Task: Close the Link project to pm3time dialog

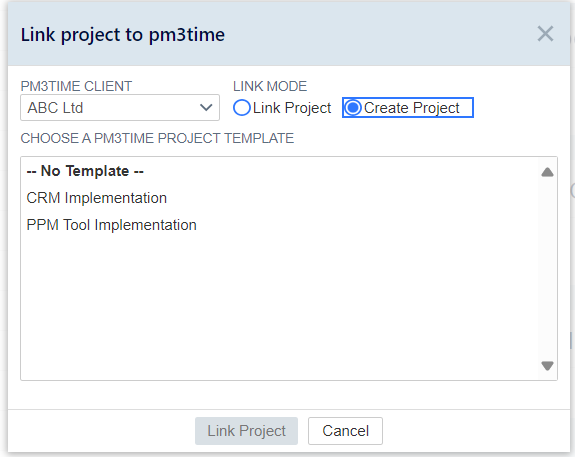Action: tap(545, 34)
